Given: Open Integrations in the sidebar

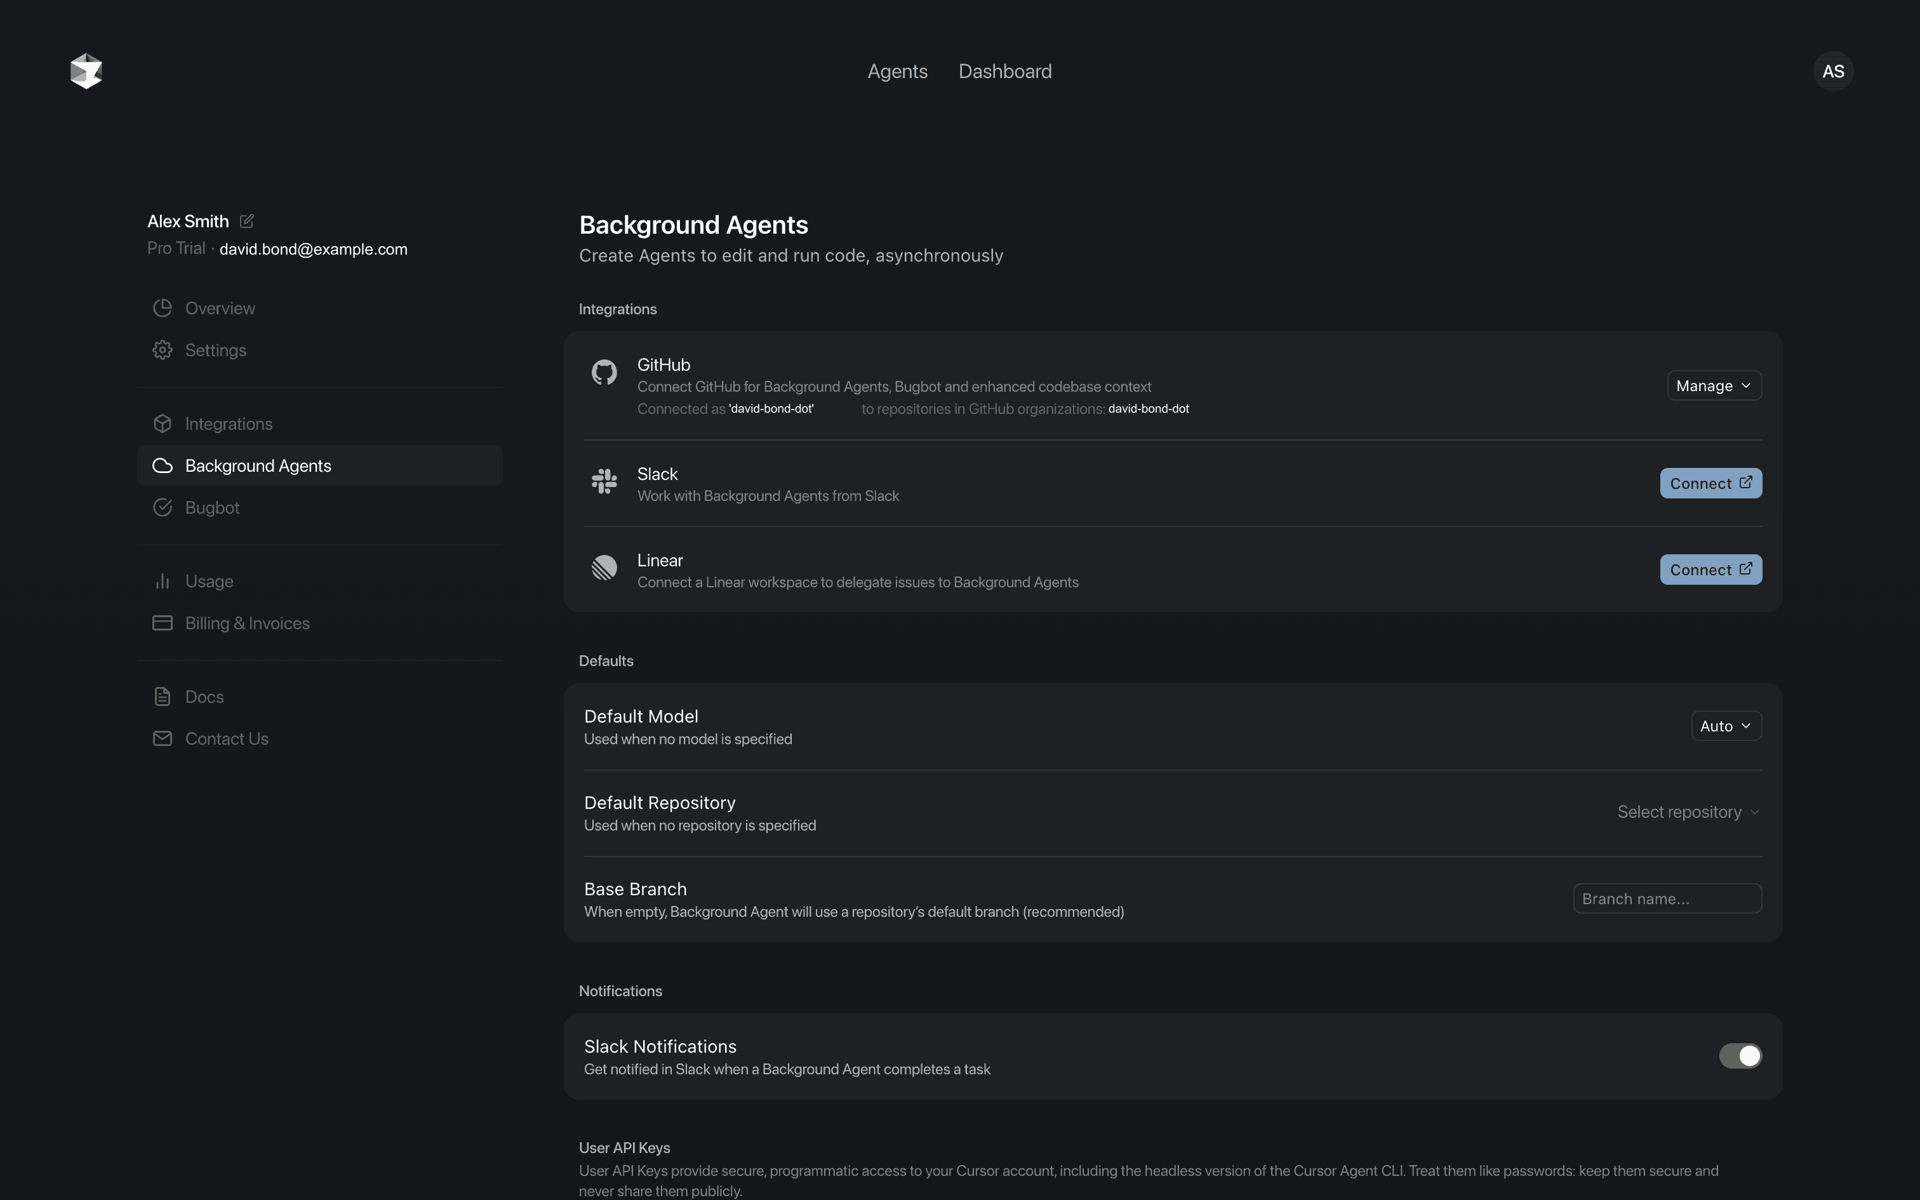Looking at the screenshot, I should tap(320, 424).
